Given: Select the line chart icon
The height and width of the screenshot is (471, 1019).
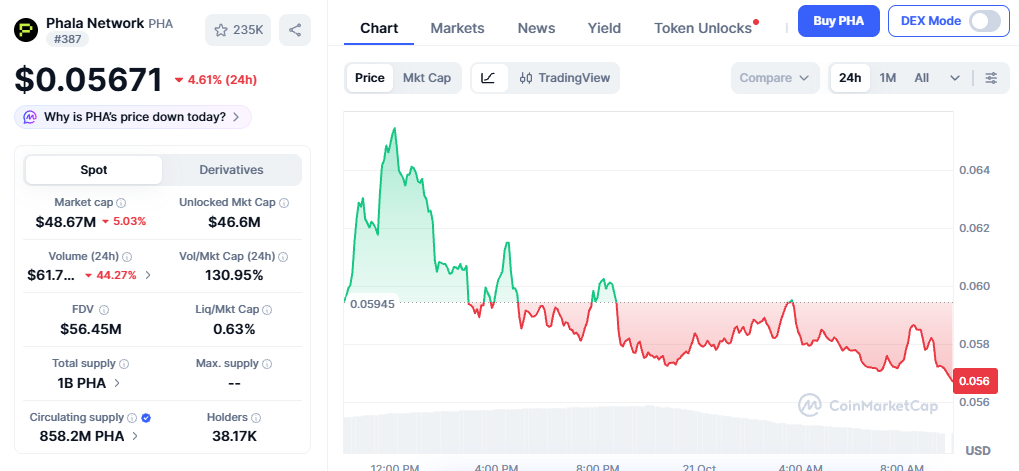Looking at the screenshot, I should (x=489, y=78).
